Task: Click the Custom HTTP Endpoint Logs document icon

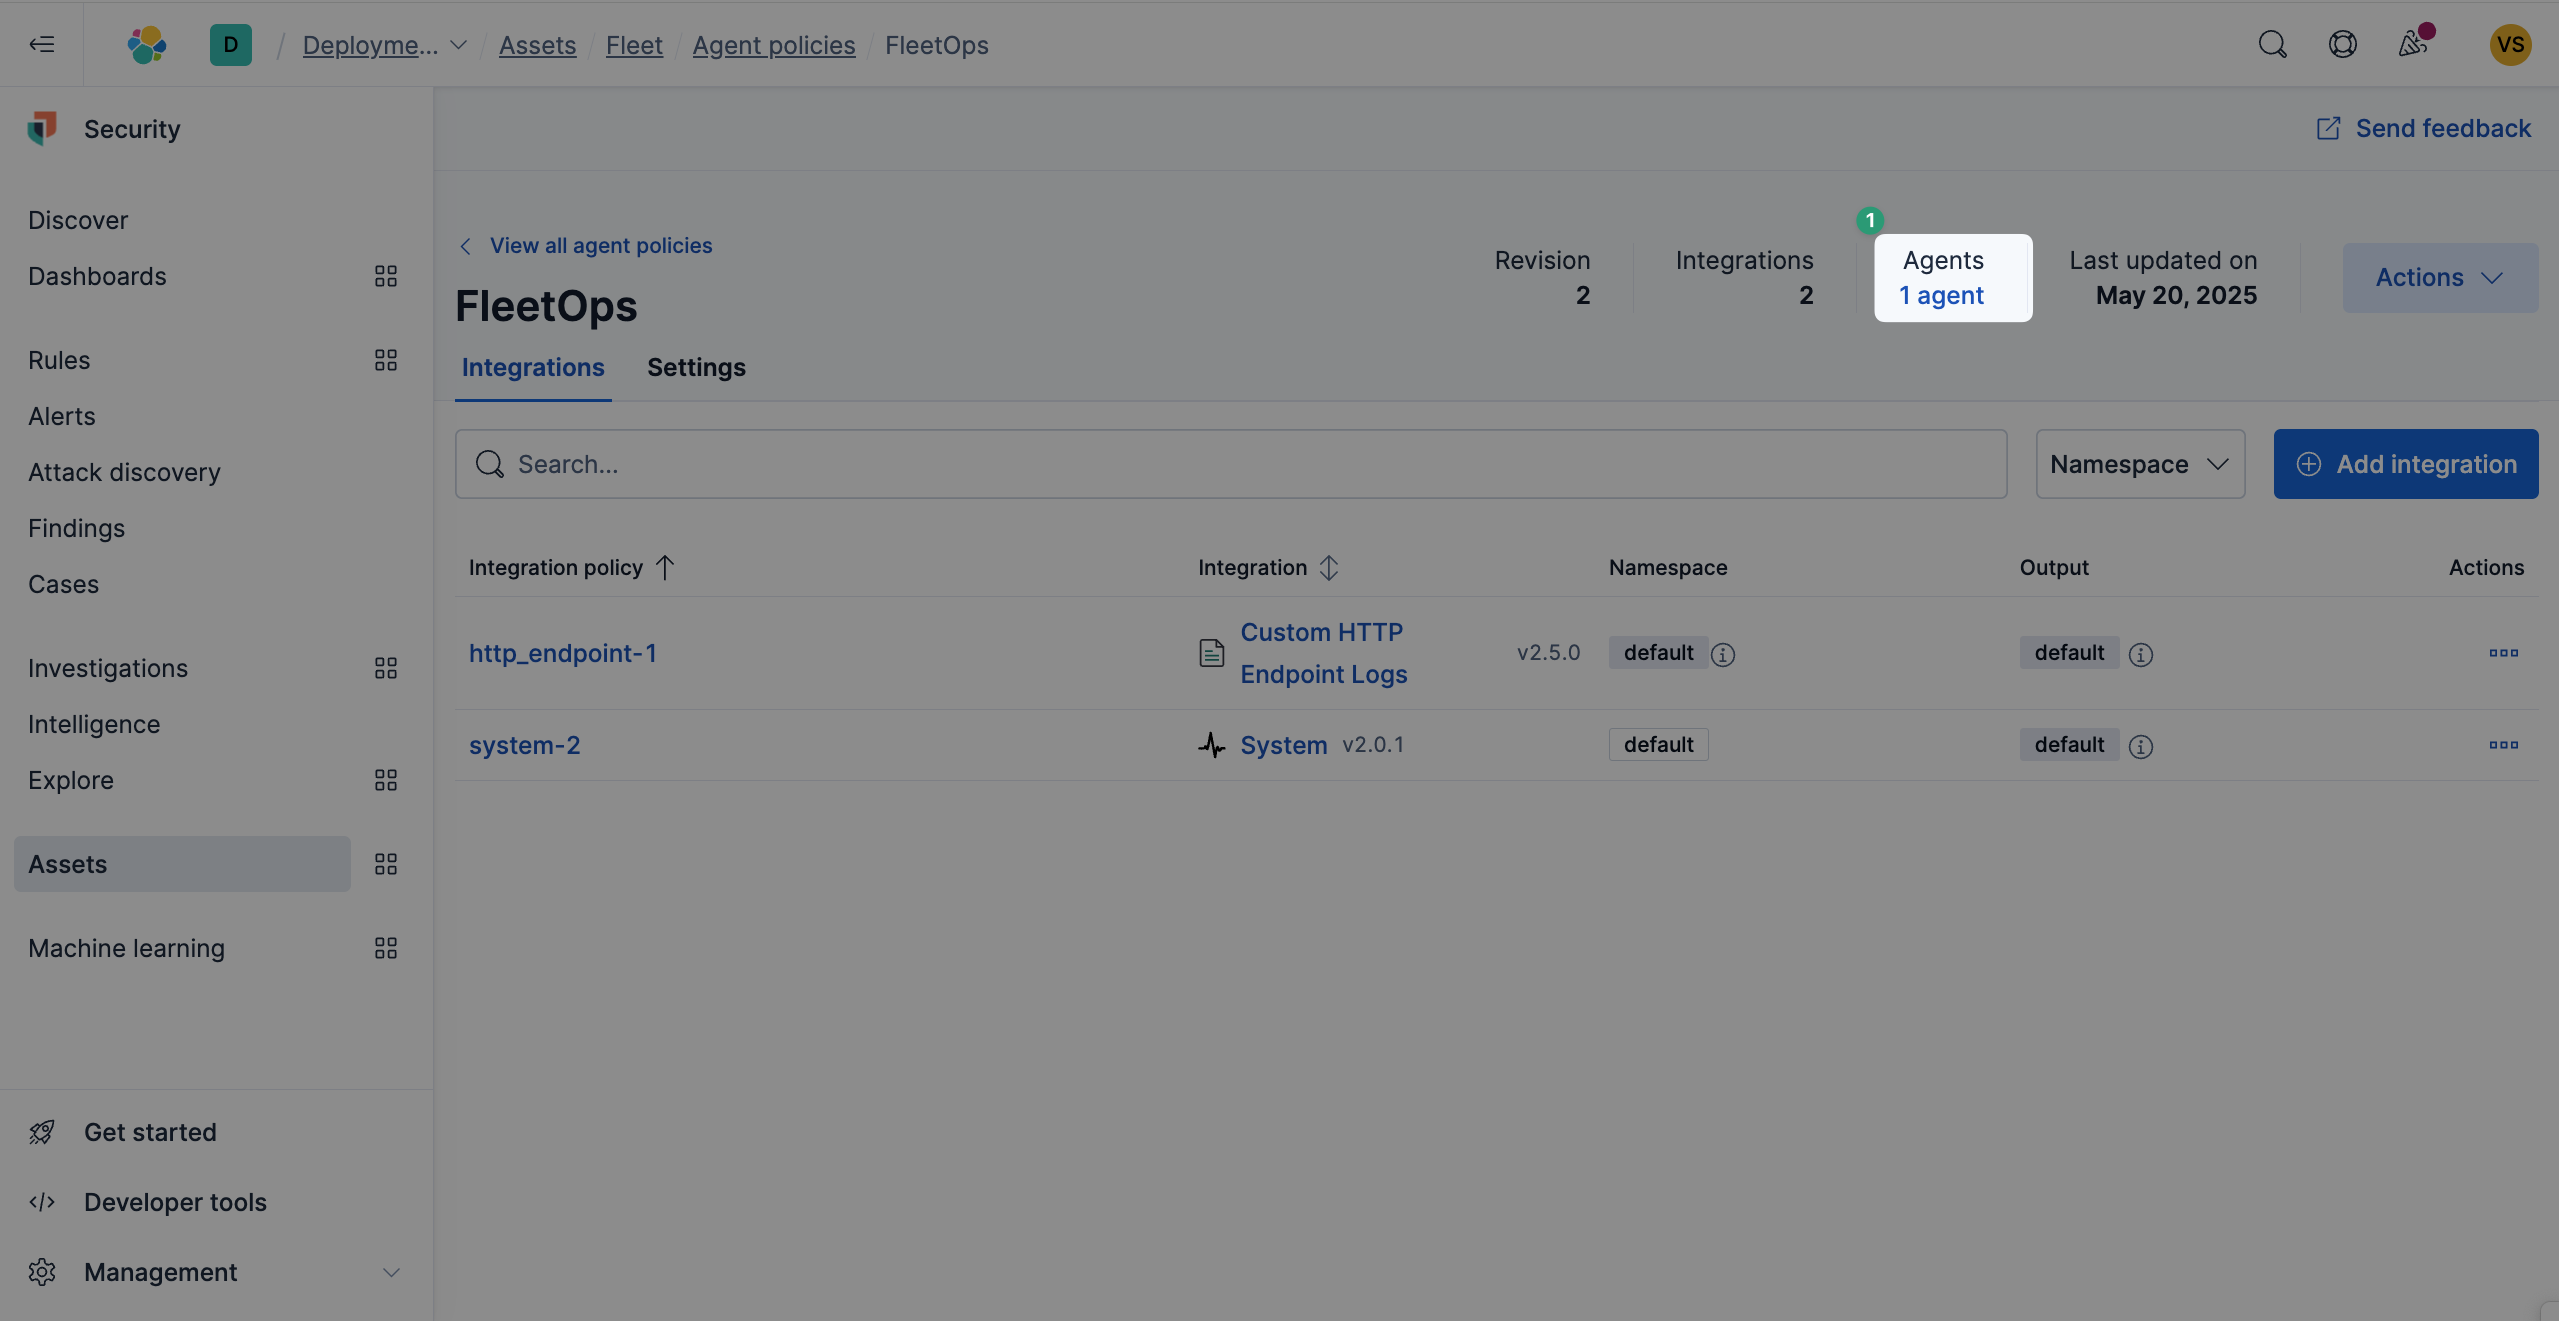Action: [1211, 653]
